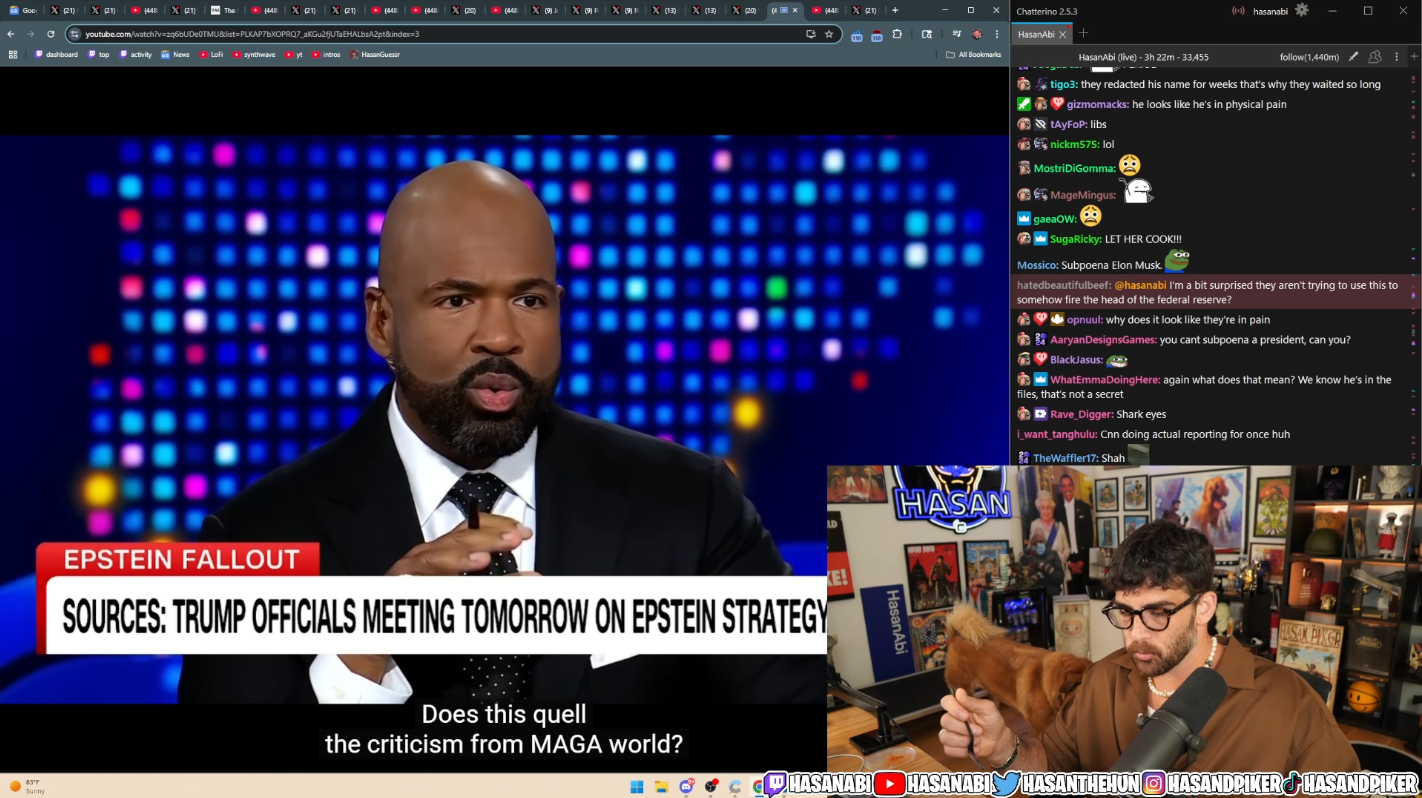
Task: Go back in the browser
Action: point(11,34)
